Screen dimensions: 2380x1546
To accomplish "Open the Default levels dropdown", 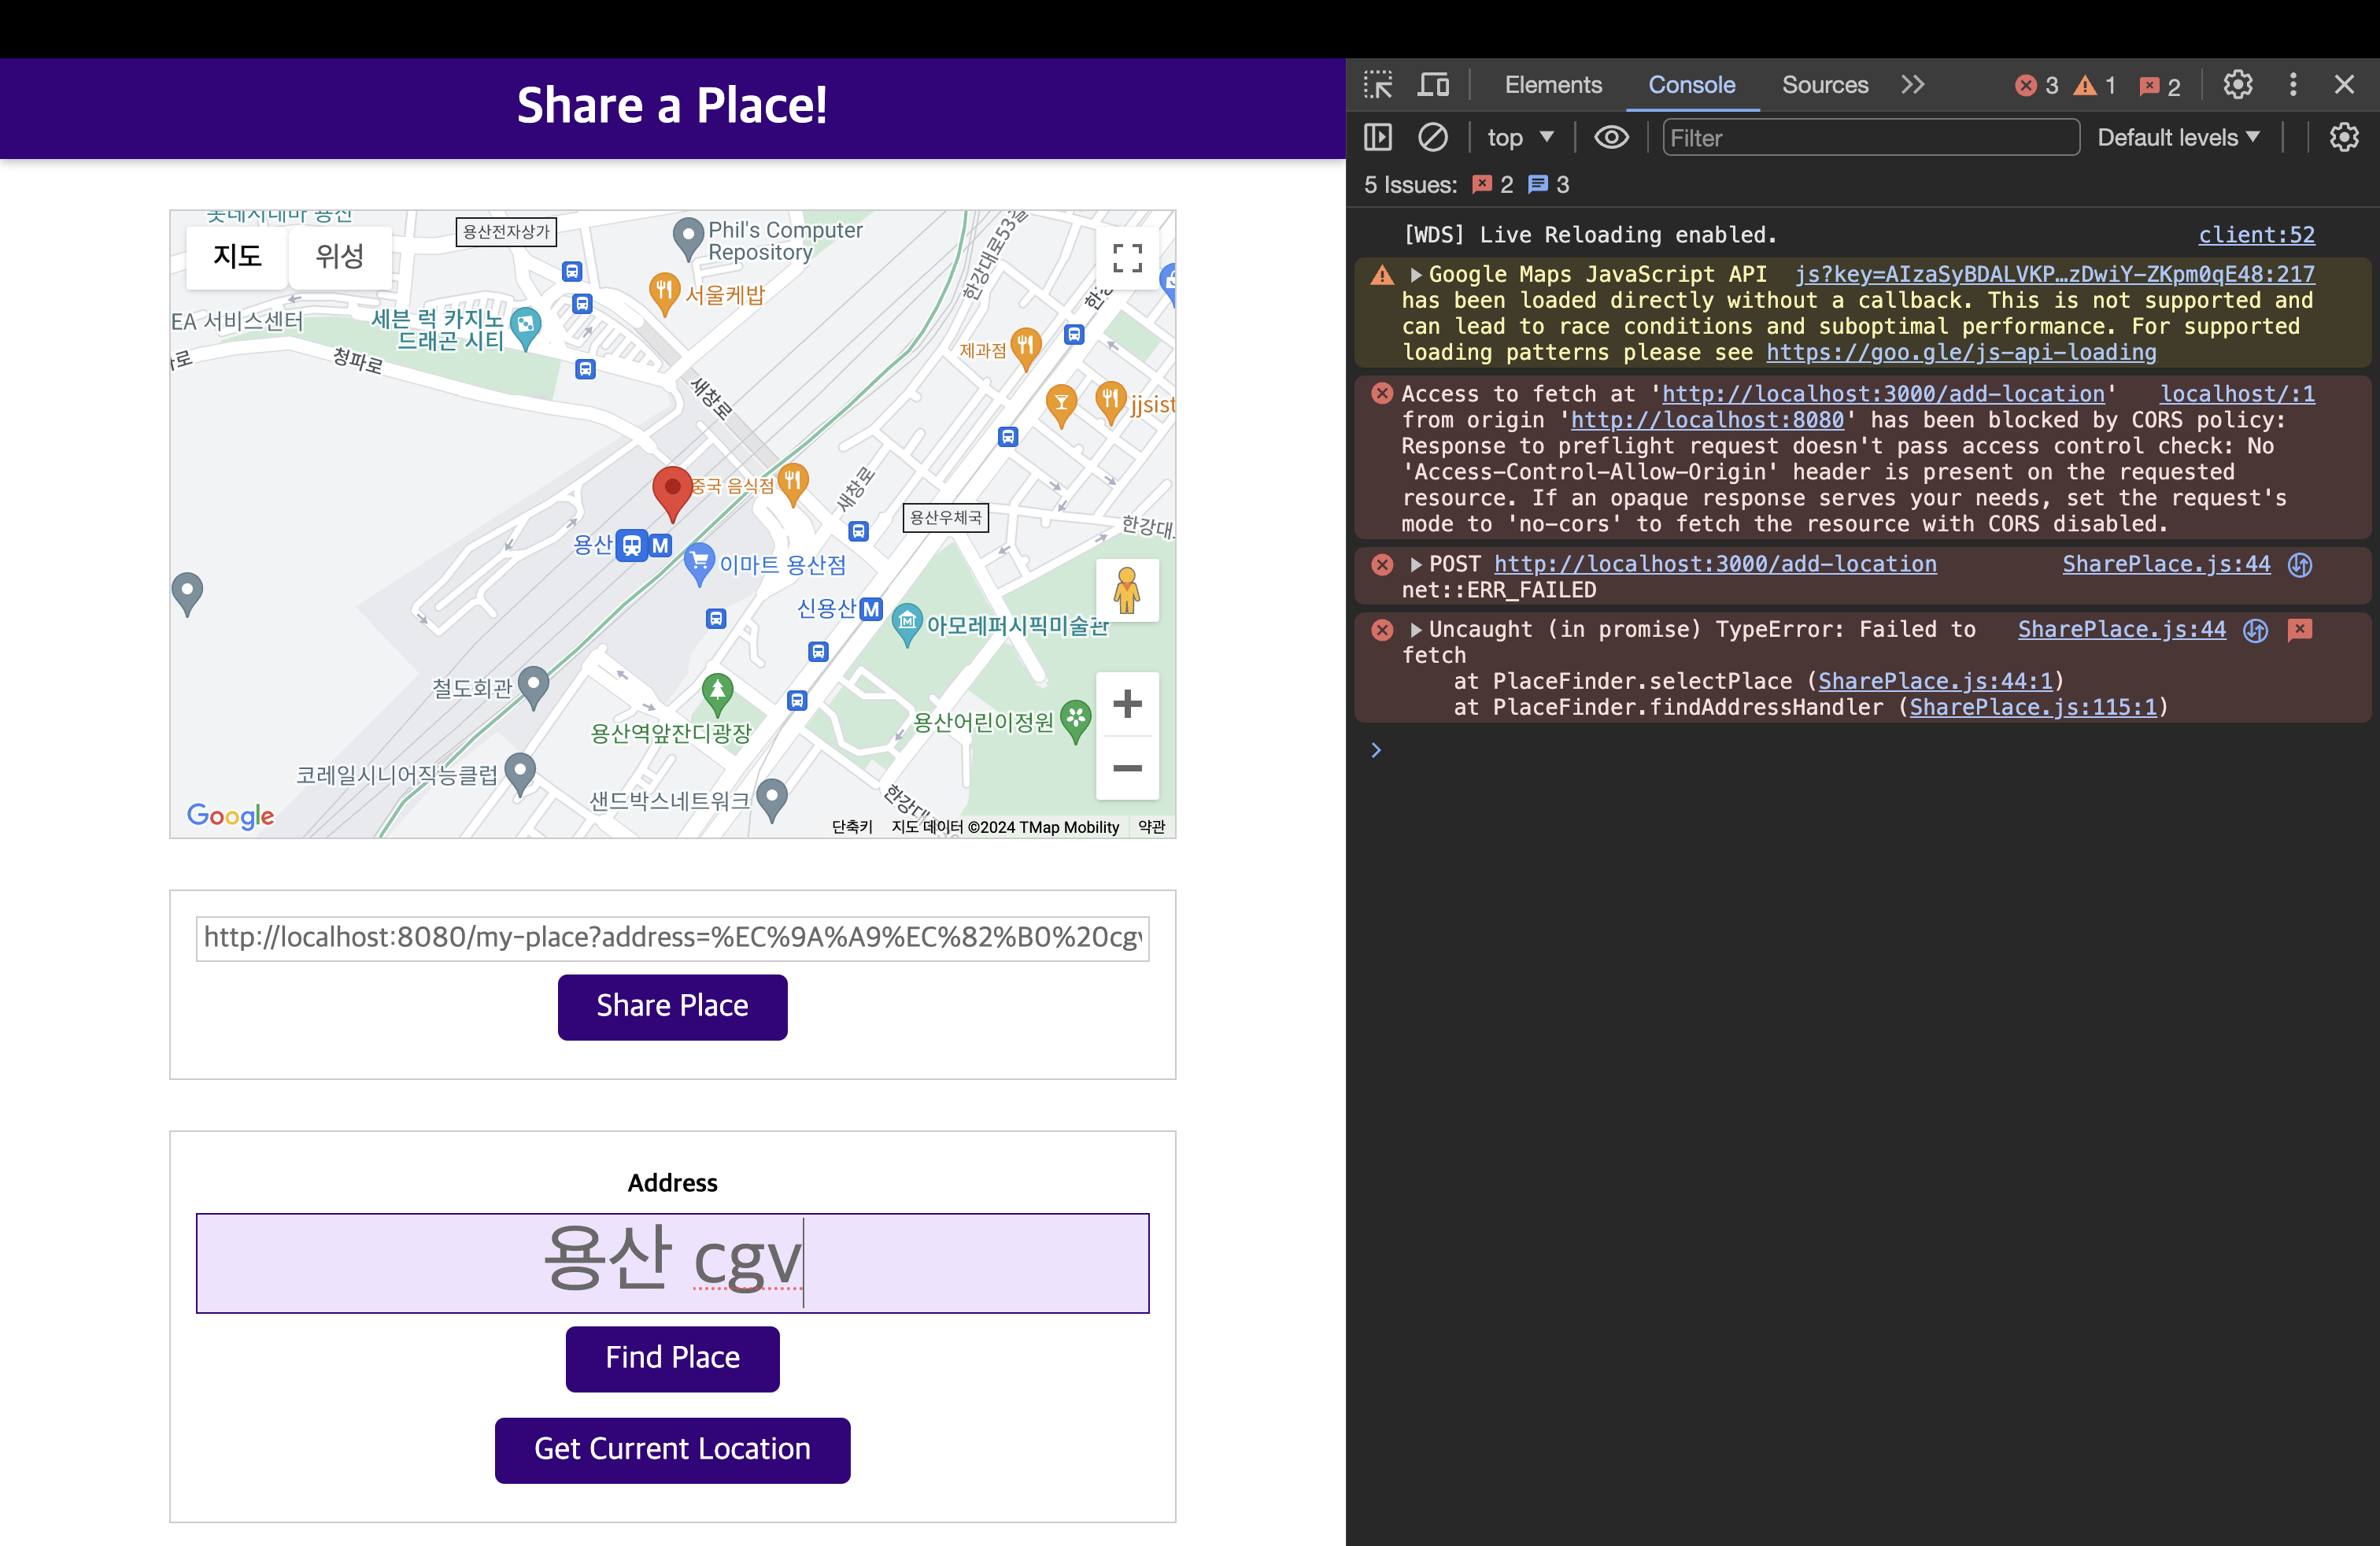I will pyautogui.click(x=2177, y=137).
